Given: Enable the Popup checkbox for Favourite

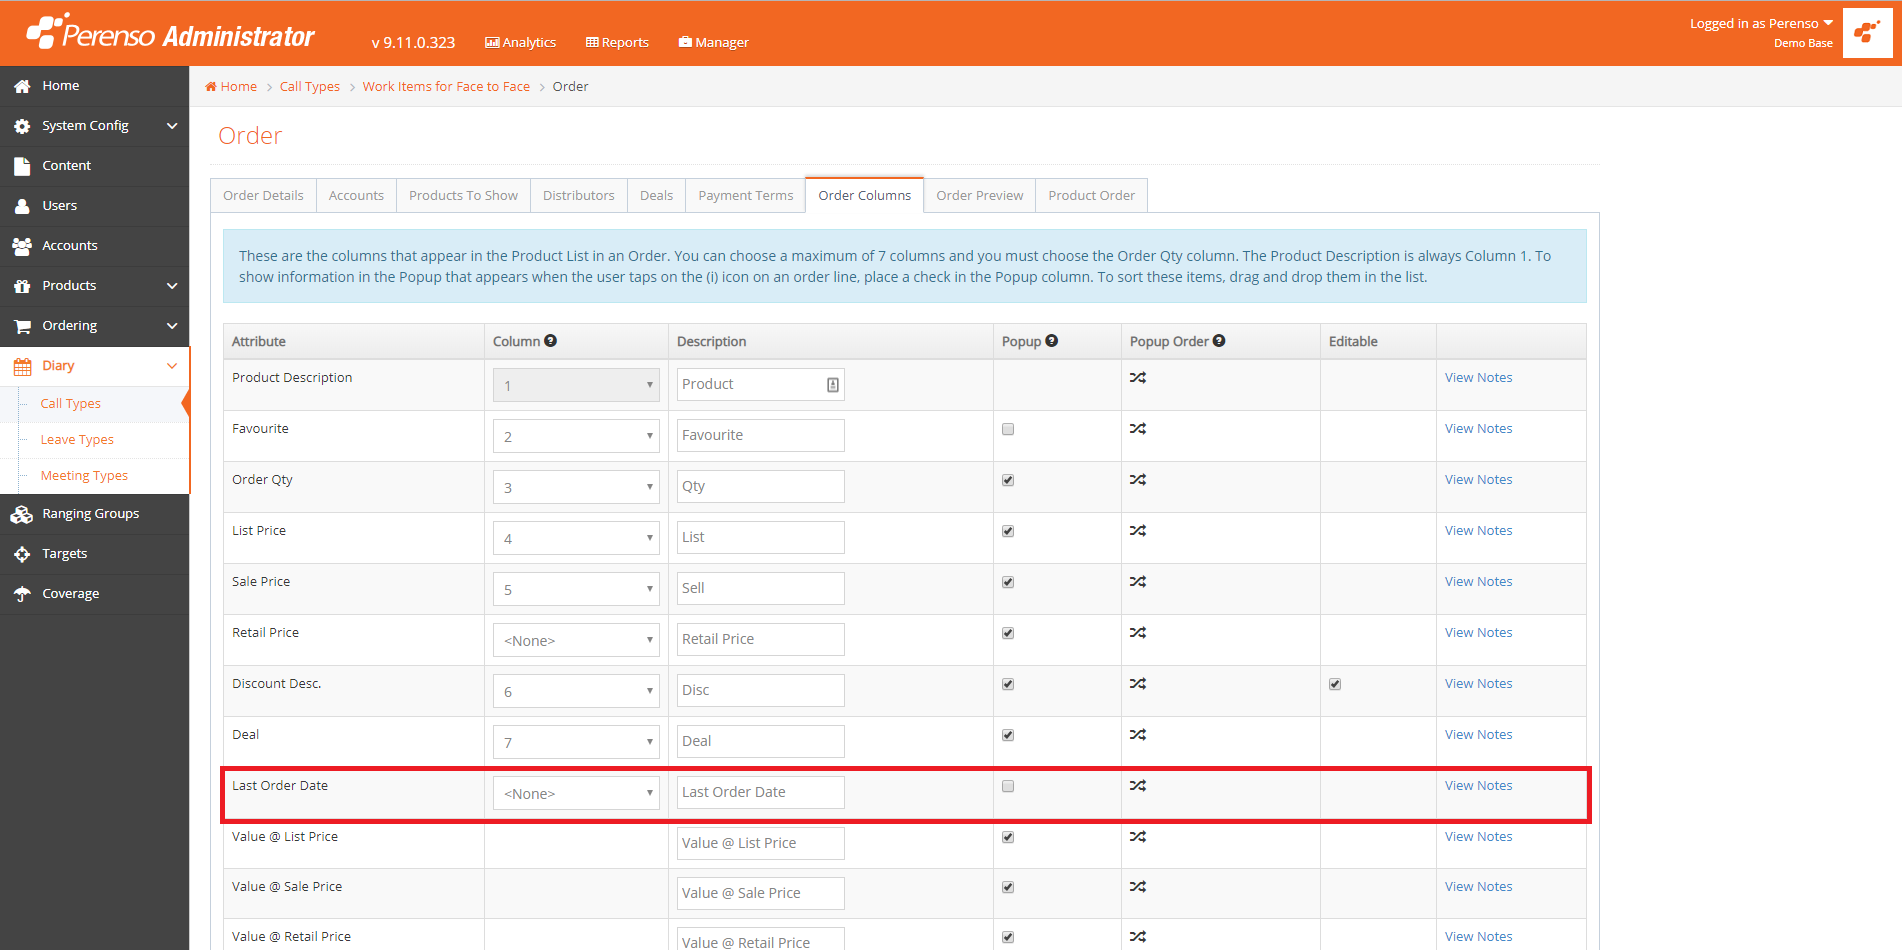Looking at the screenshot, I should pyautogui.click(x=1008, y=429).
